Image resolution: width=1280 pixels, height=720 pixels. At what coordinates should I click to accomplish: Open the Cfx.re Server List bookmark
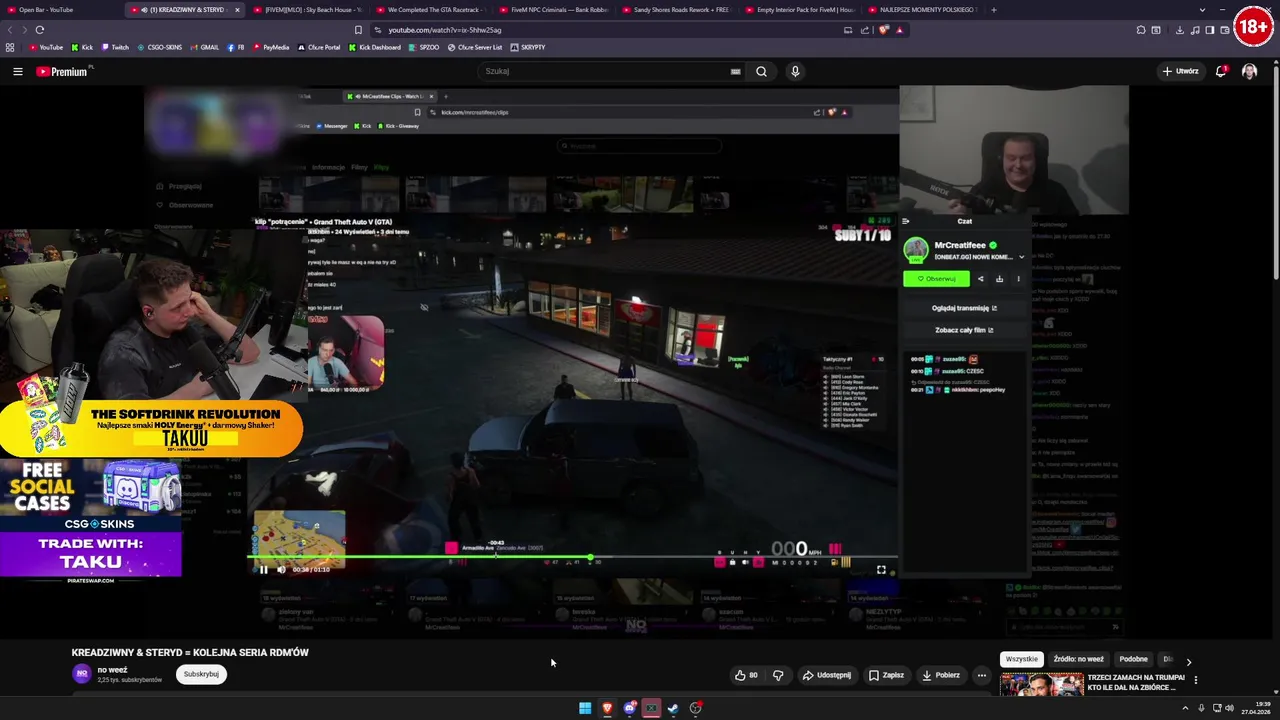click(x=475, y=47)
